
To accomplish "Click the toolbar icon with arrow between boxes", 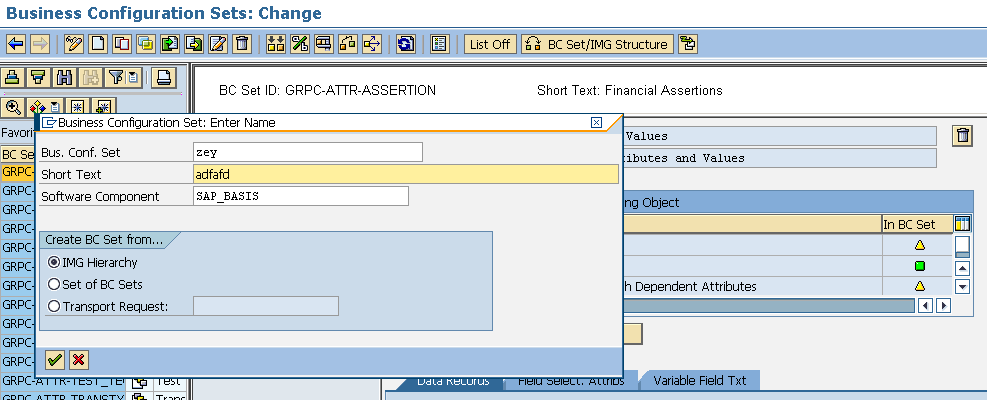I will tap(347, 44).
